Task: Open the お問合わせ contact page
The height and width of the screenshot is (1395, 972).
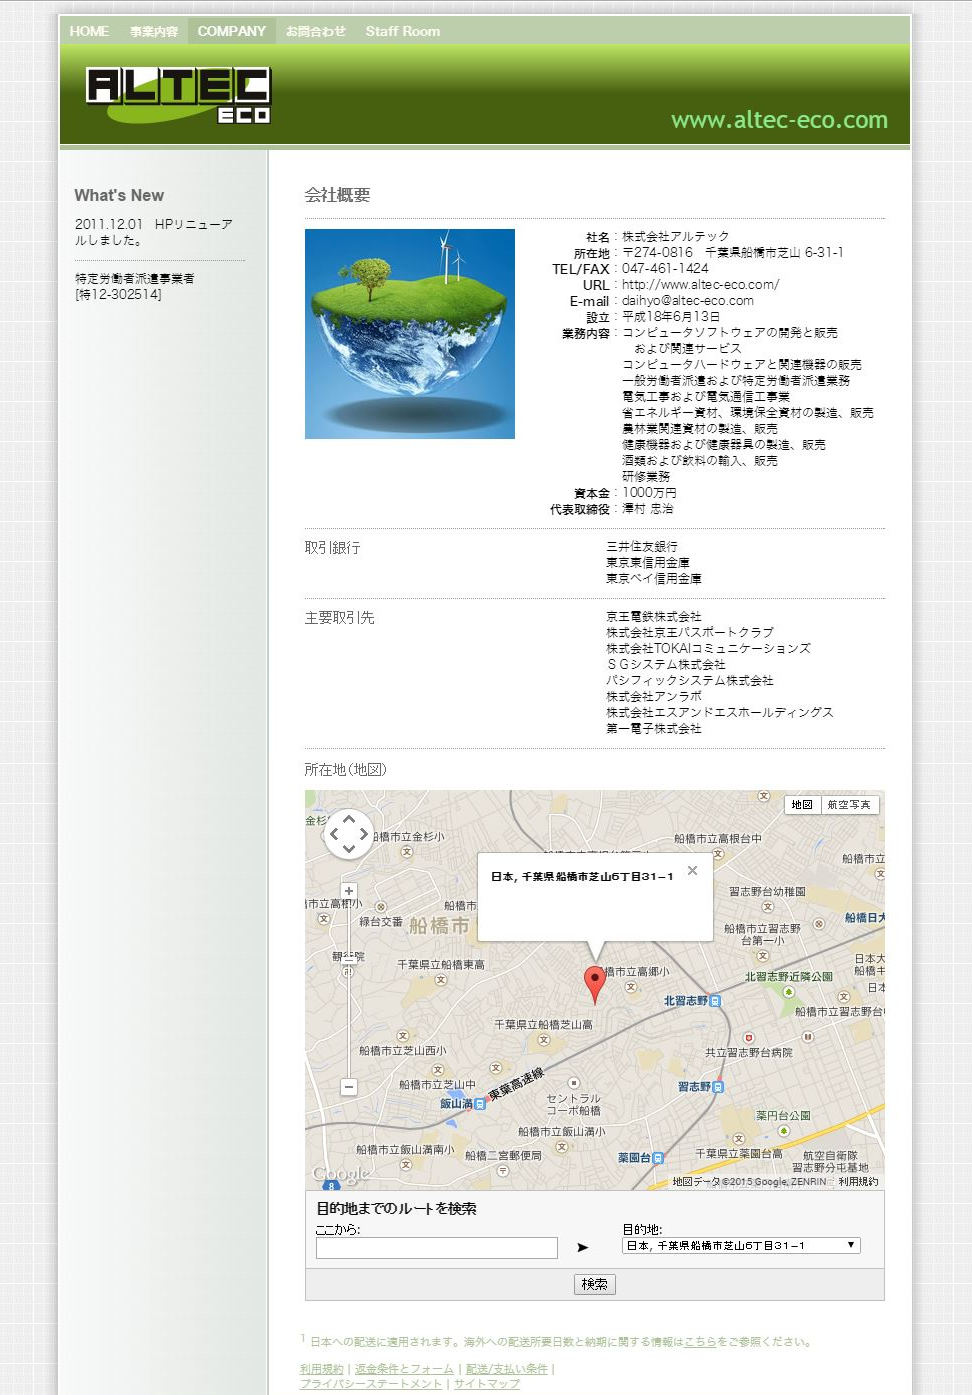Action: pos(316,31)
